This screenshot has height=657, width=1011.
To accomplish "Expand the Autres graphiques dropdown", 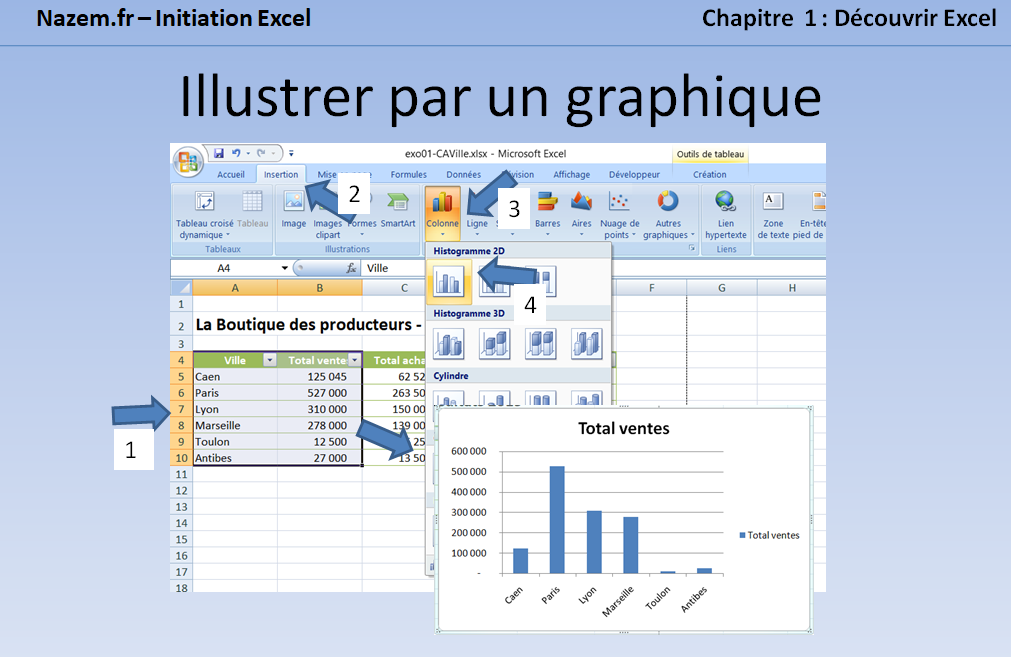I will pyautogui.click(x=667, y=213).
